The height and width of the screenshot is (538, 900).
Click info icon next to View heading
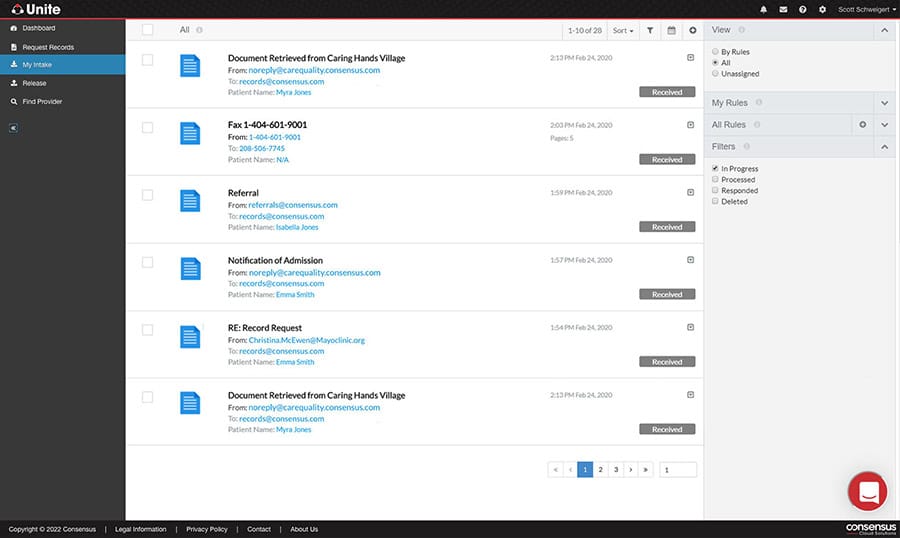point(742,30)
